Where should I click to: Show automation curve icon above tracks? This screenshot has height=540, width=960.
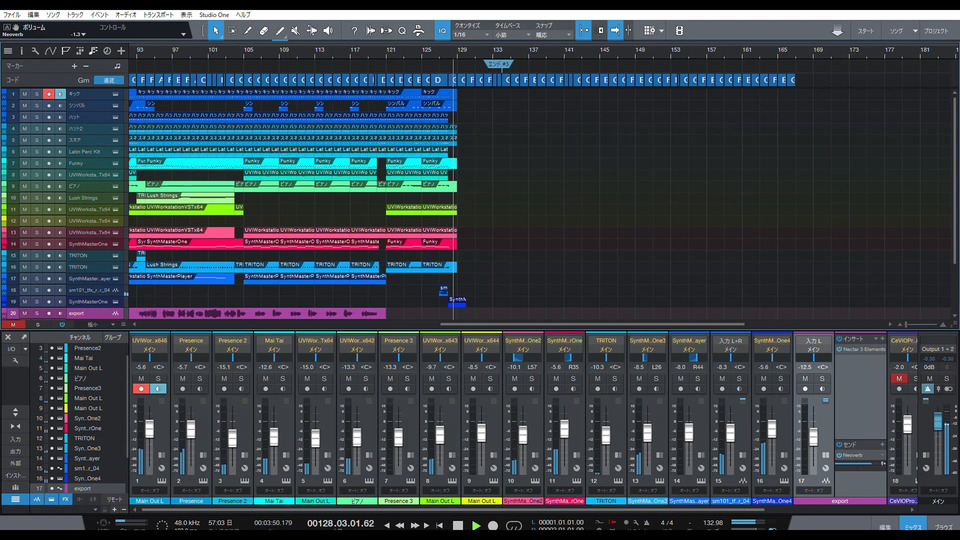coord(50,51)
